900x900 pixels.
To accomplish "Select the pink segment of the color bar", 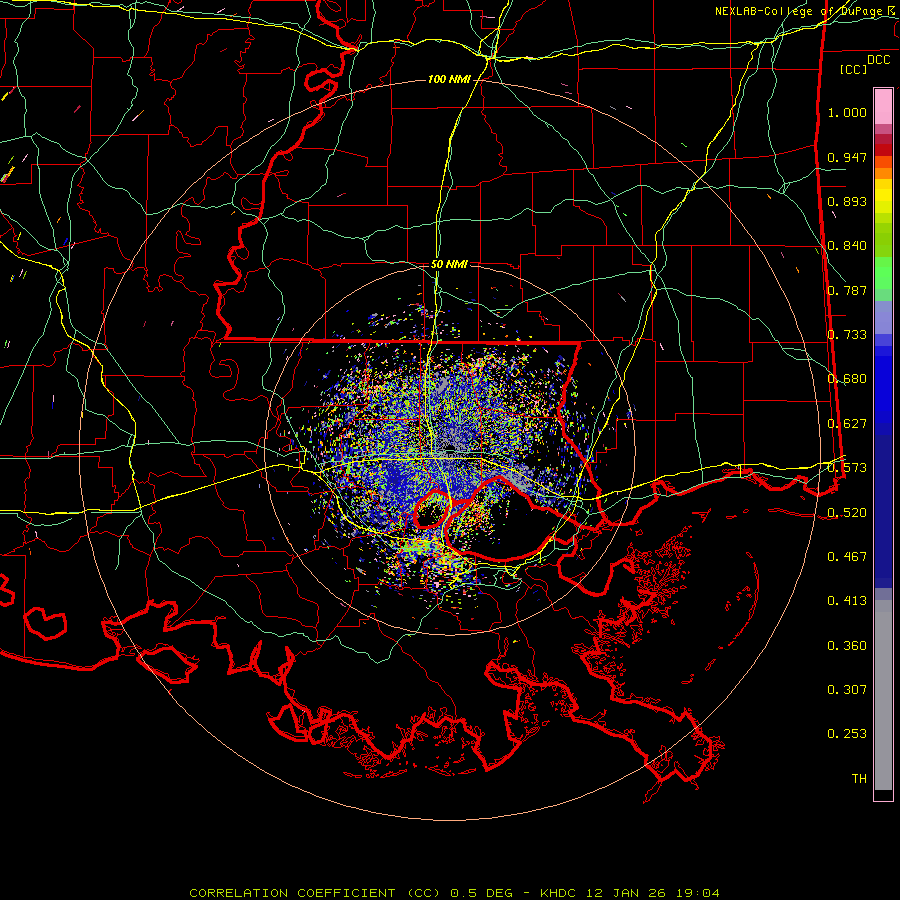I will pos(883,107).
